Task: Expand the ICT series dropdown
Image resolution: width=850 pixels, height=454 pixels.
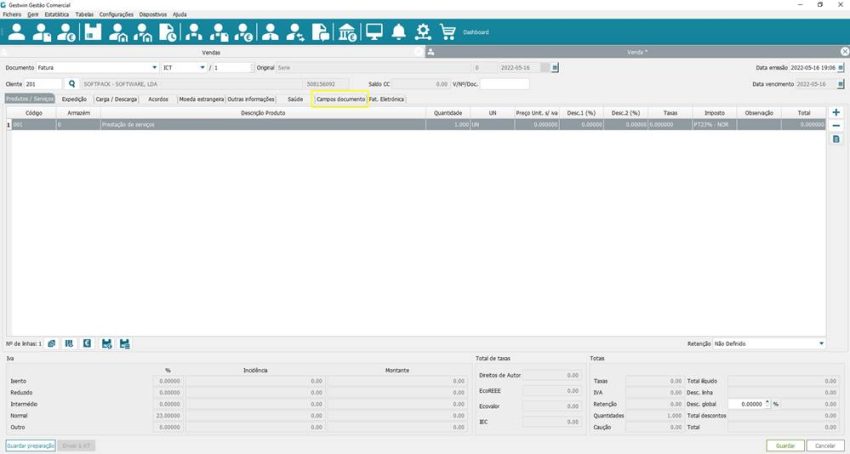Action: [202, 67]
